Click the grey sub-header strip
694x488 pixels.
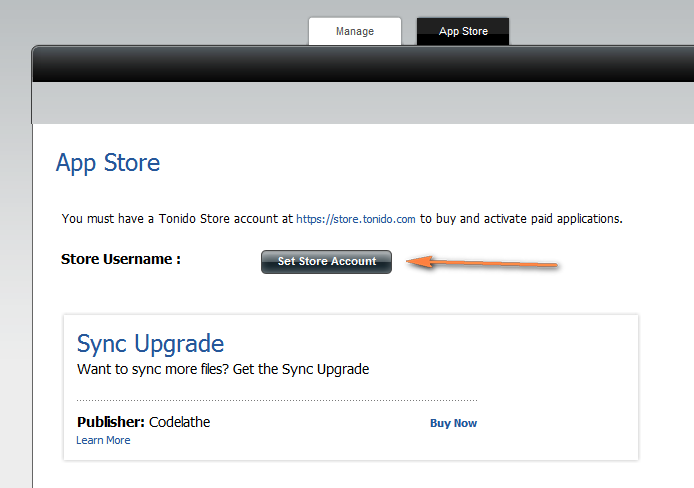[363, 103]
